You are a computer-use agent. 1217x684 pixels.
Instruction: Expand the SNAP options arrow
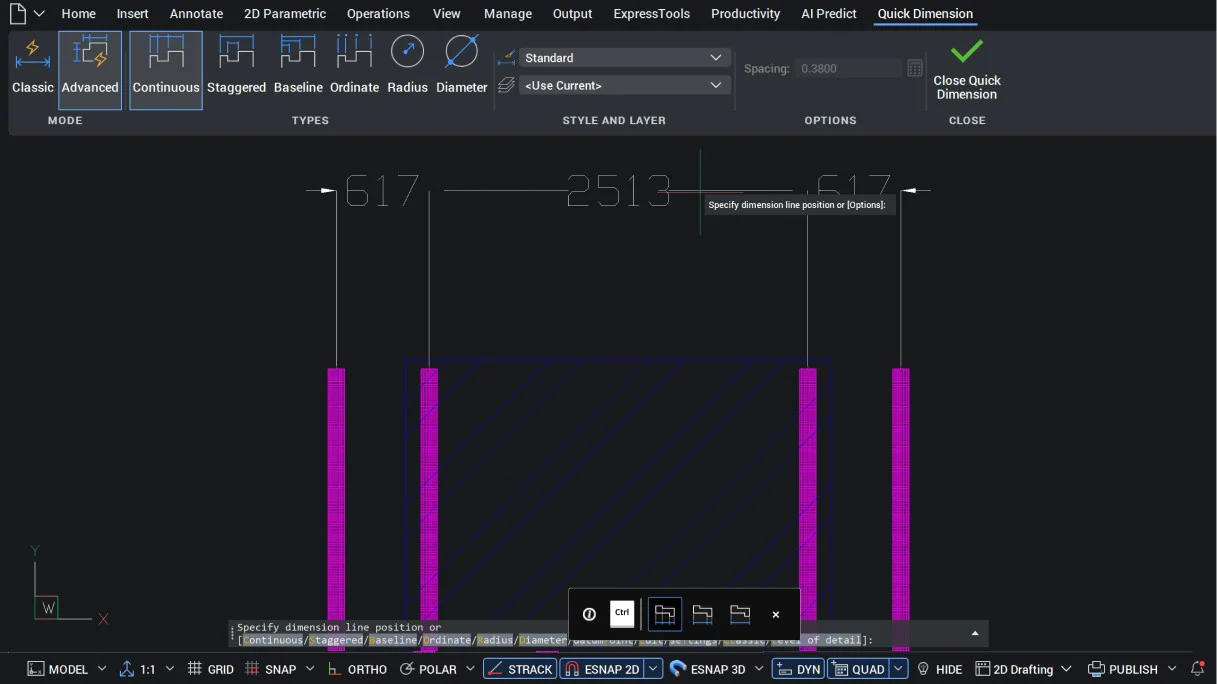(310, 669)
